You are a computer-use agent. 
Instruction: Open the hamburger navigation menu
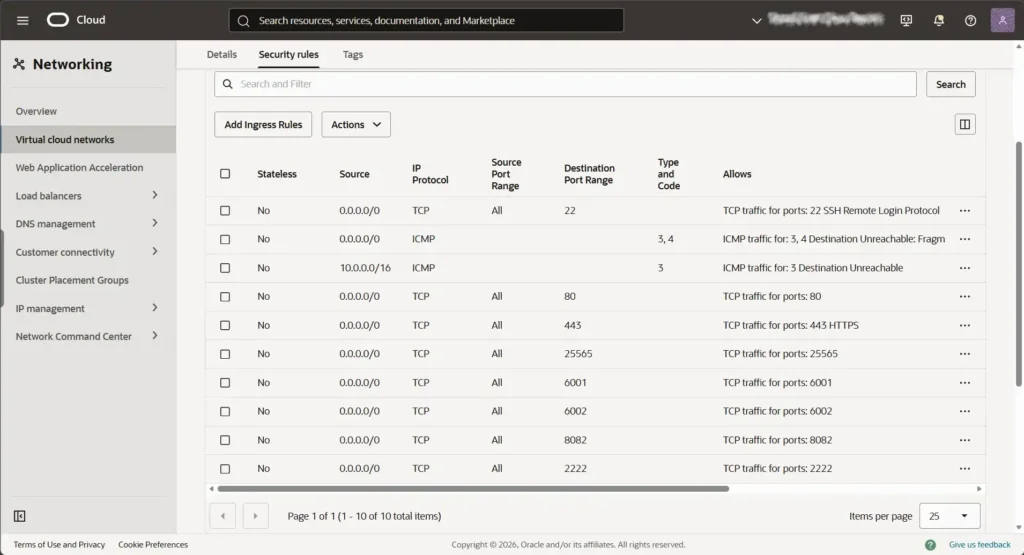click(x=22, y=20)
